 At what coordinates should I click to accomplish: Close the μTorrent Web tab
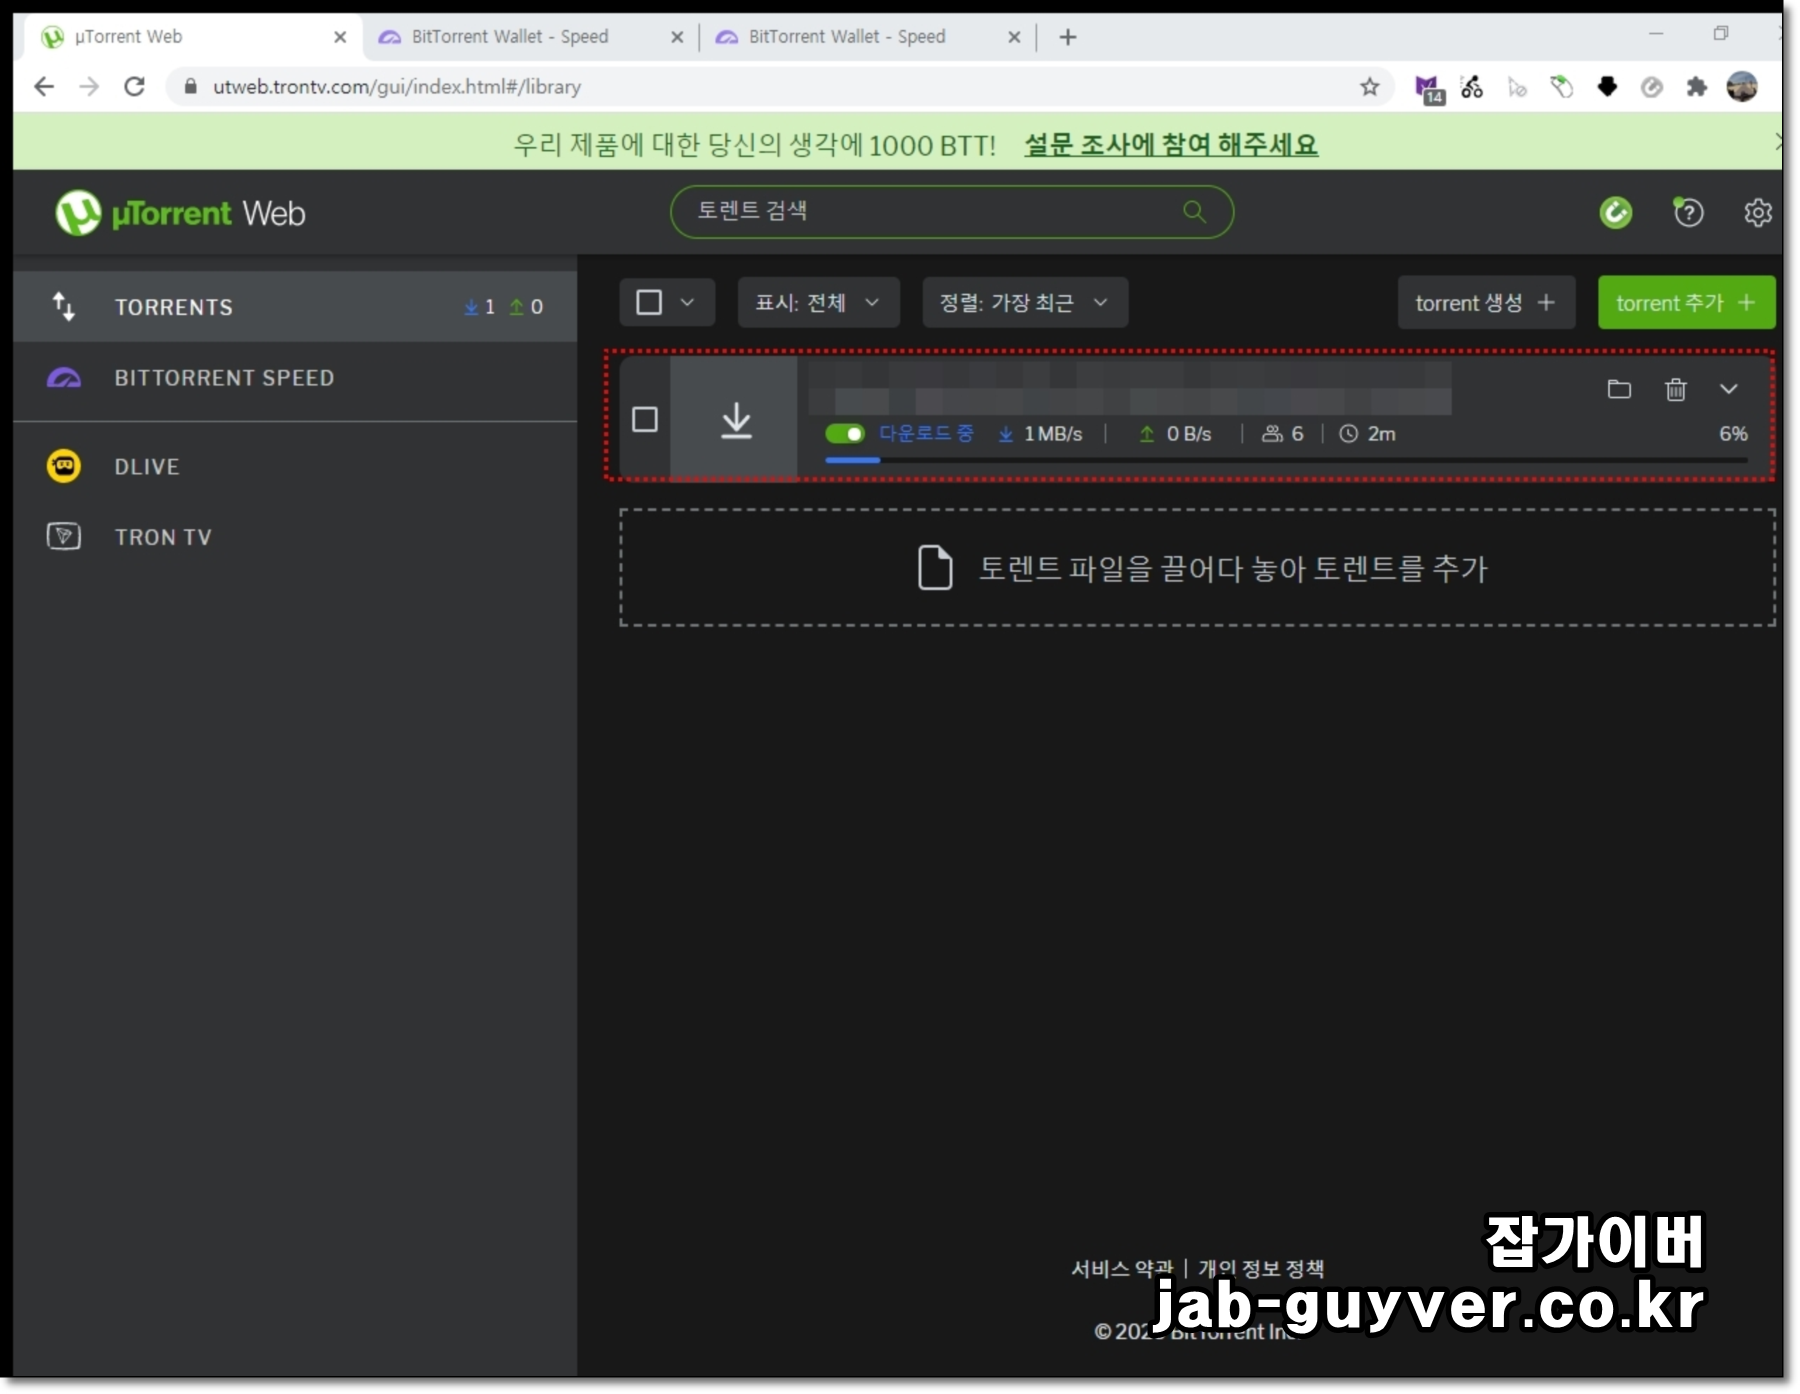340,37
